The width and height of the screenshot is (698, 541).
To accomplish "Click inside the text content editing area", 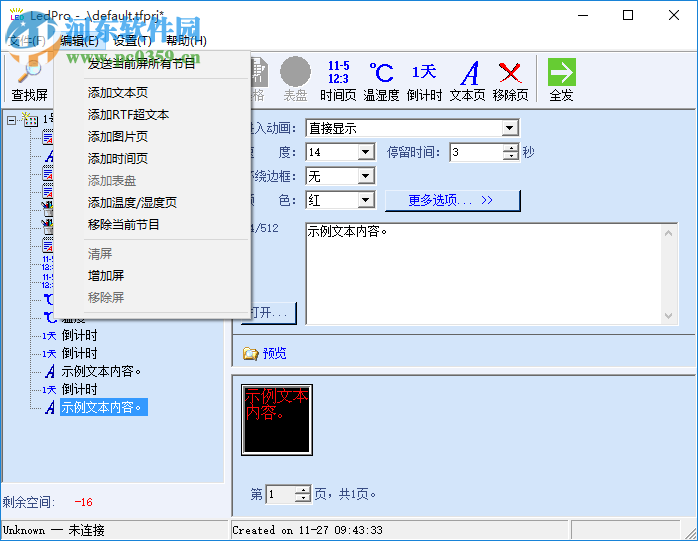I will (484, 274).
